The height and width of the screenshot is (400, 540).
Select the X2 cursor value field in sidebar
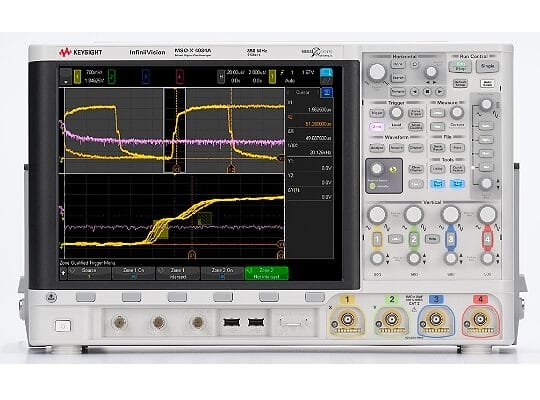click(310, 121)
